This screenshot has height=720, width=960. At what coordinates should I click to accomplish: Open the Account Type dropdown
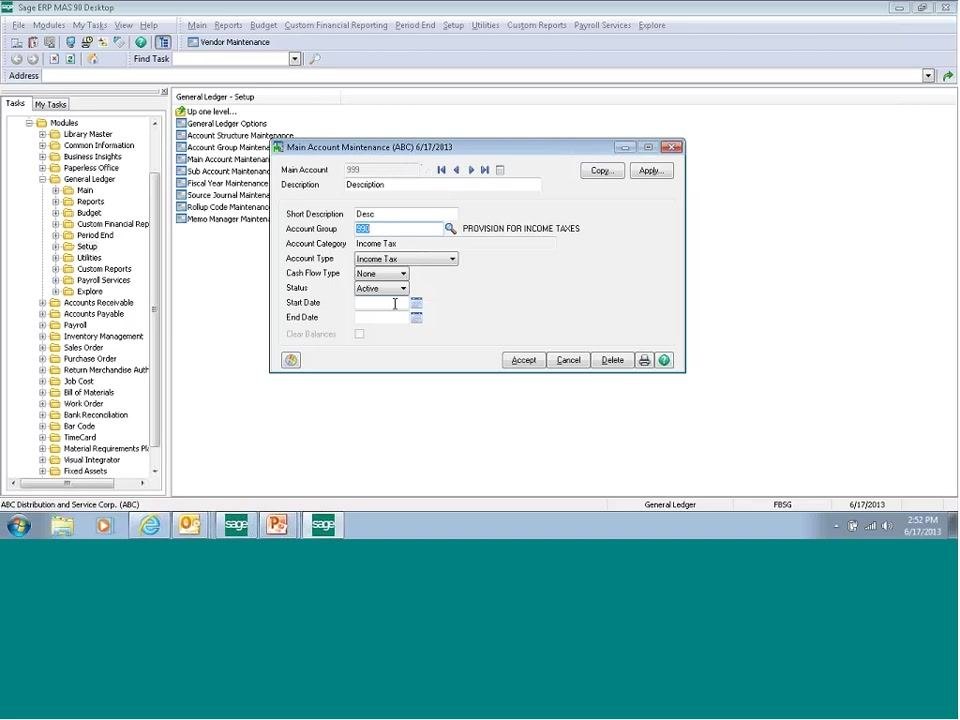point(452,259)
